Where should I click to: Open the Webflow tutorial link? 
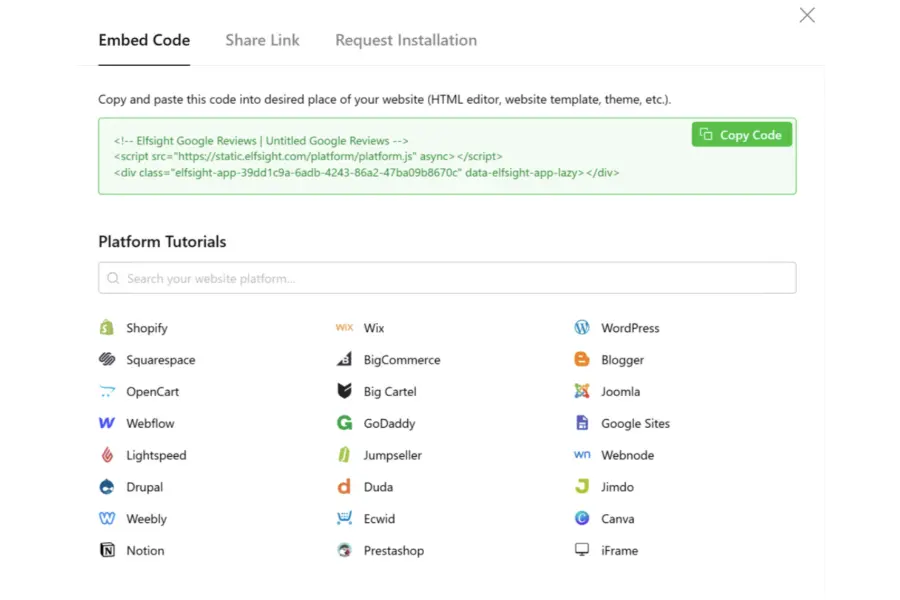click(x=150, y=423)
